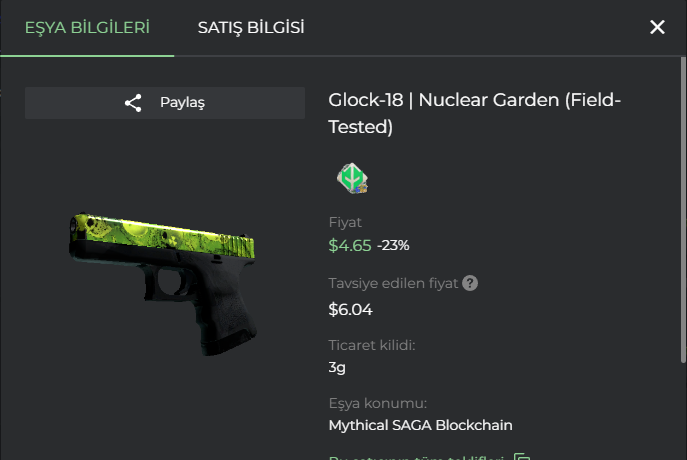Click the share icon beside Paylaş
Image resolution: width=687 pixels, height=460 pixels.
133,103
